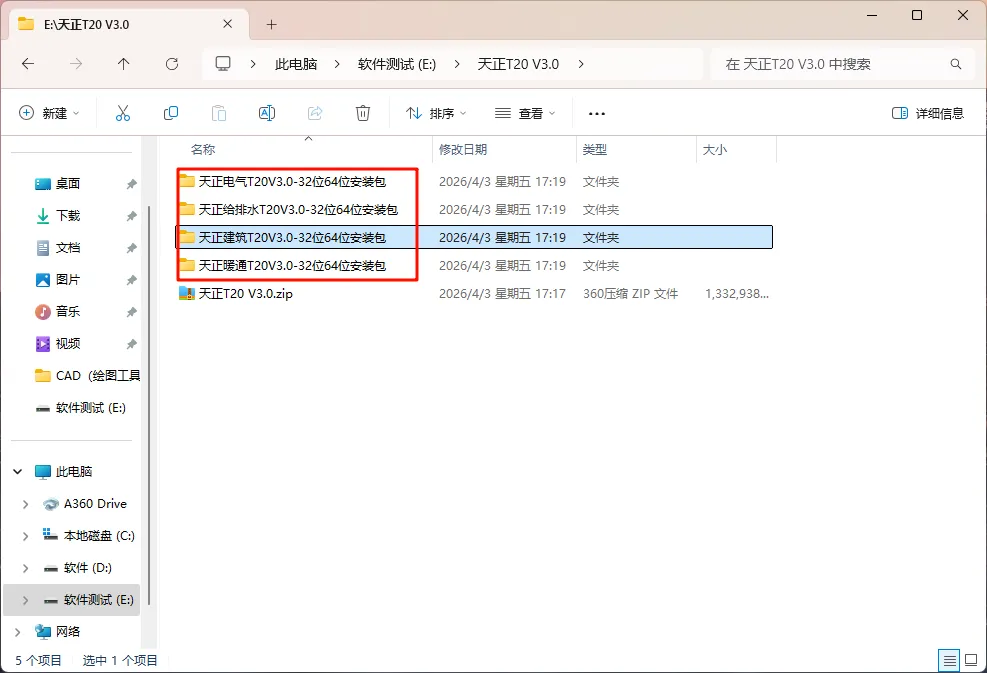Select 天正暖通T20V3.0-32位64位安装包 folder
The image size is (987, 673).
[x=292, y=265]
